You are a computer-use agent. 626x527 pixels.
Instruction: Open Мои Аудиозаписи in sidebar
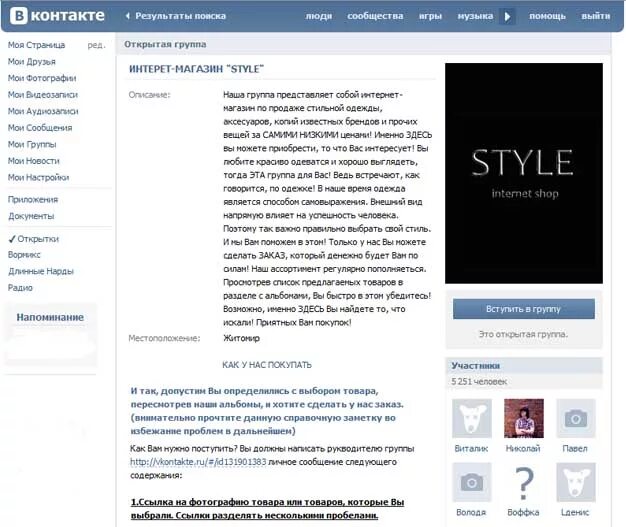point(43,111)
